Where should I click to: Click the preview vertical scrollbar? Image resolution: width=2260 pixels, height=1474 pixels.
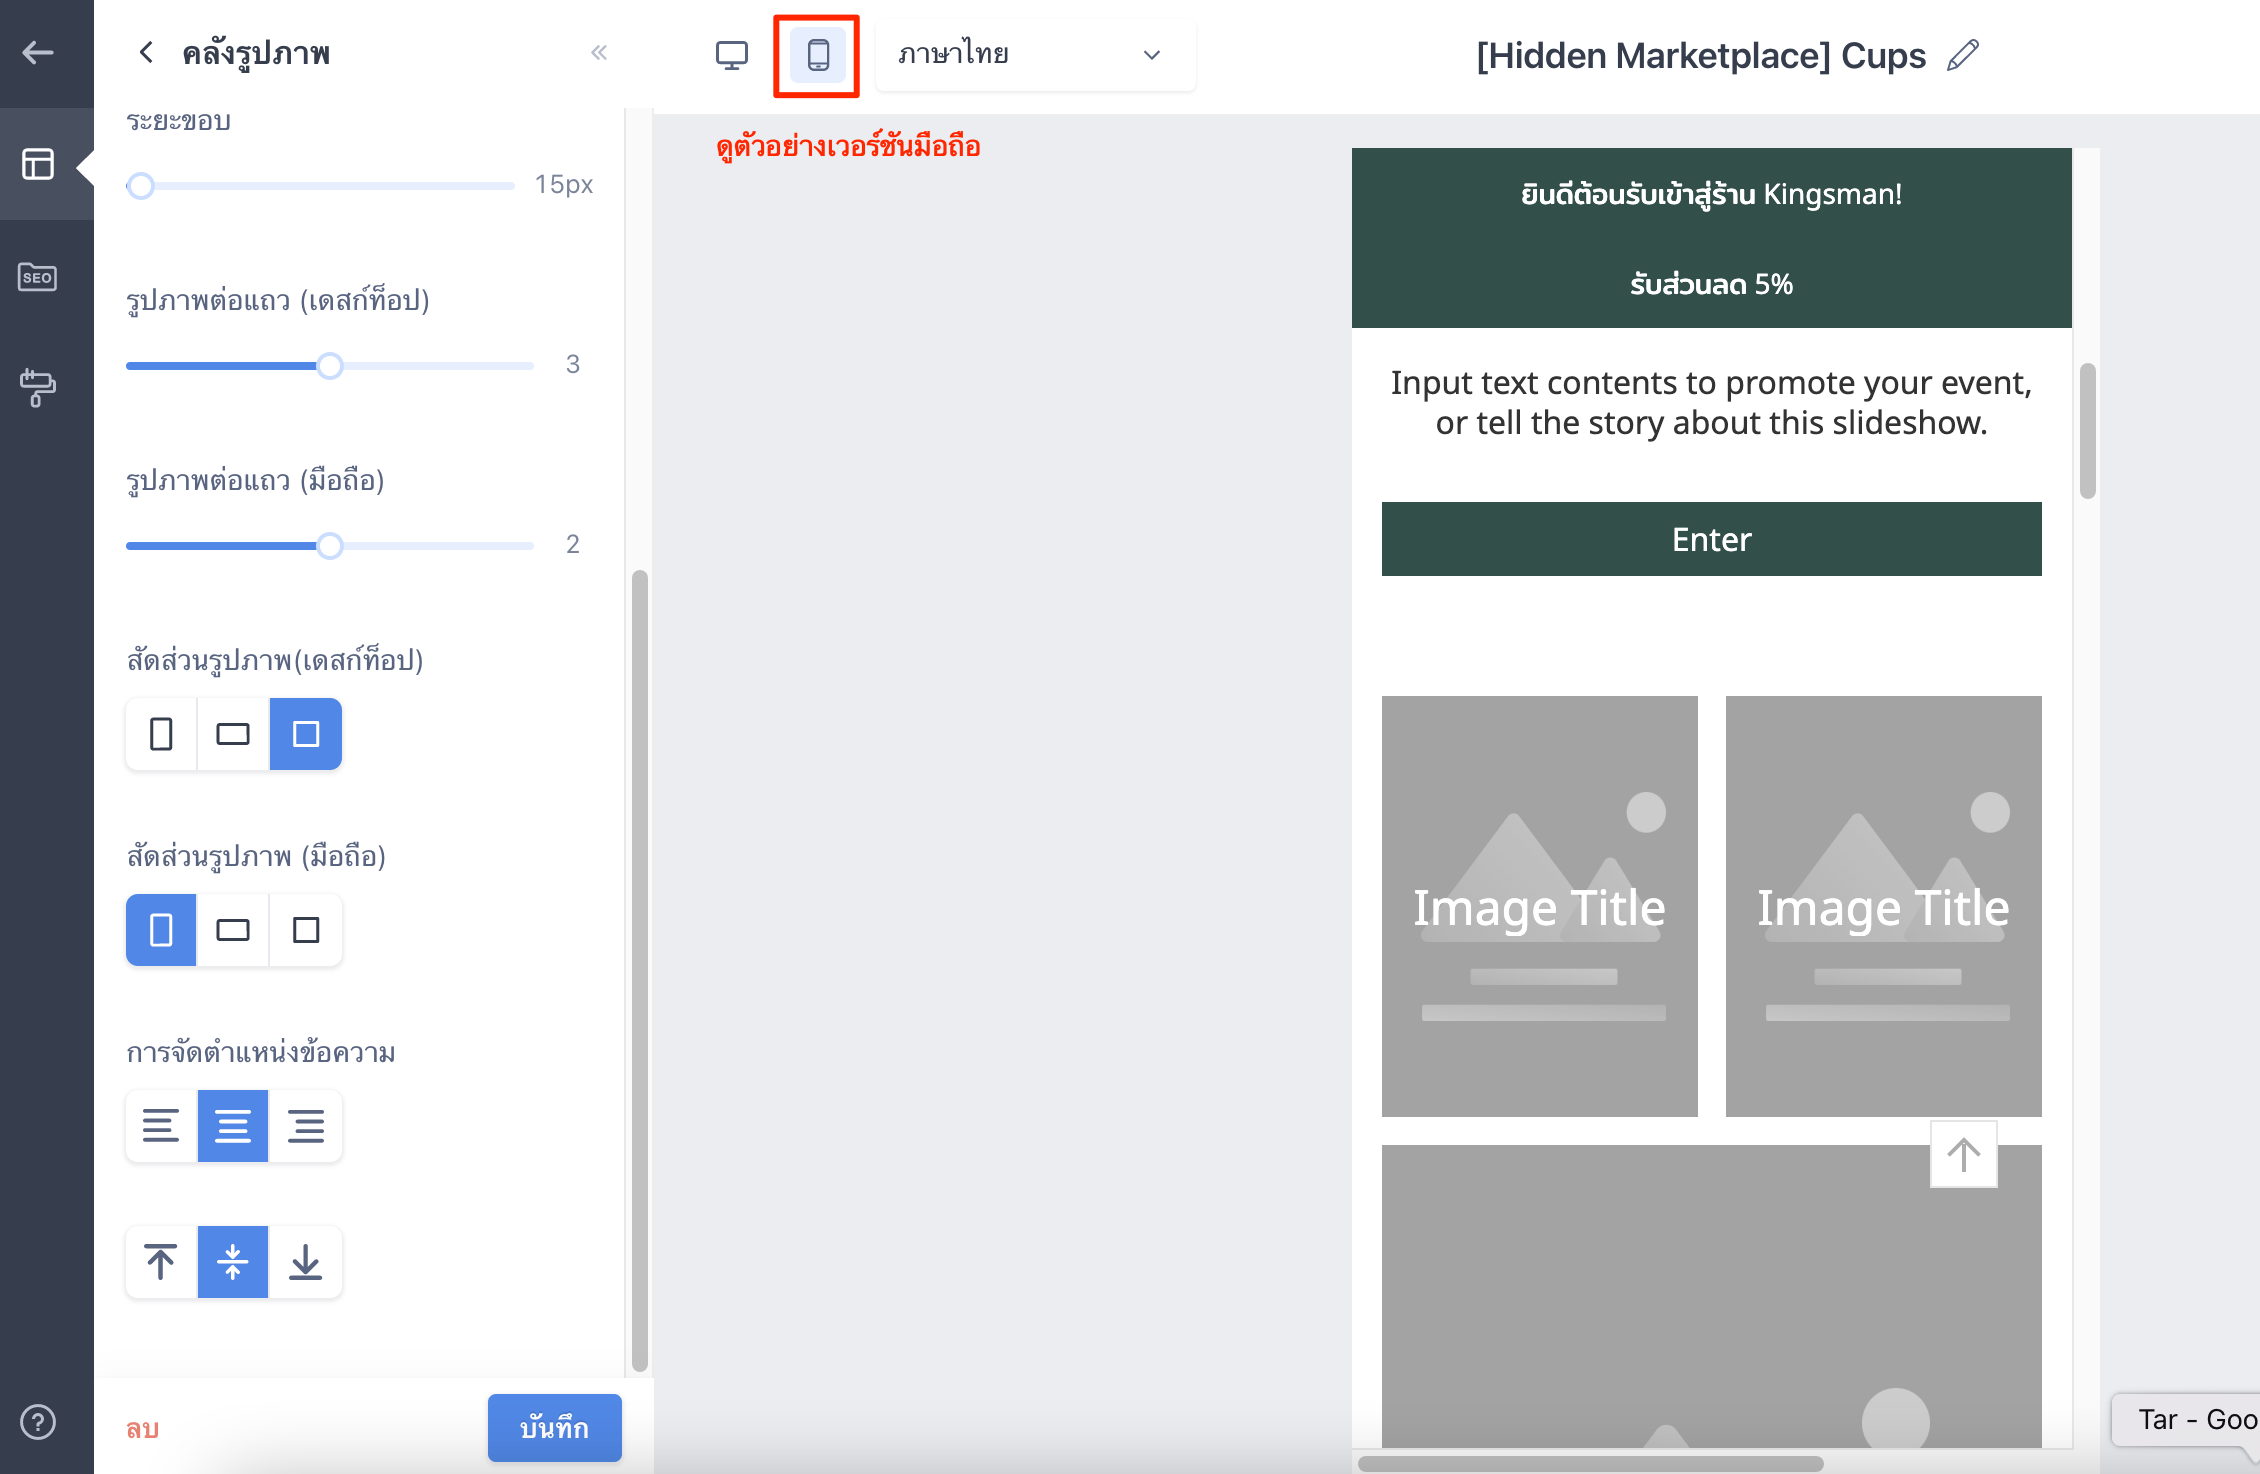point(2088,430)
